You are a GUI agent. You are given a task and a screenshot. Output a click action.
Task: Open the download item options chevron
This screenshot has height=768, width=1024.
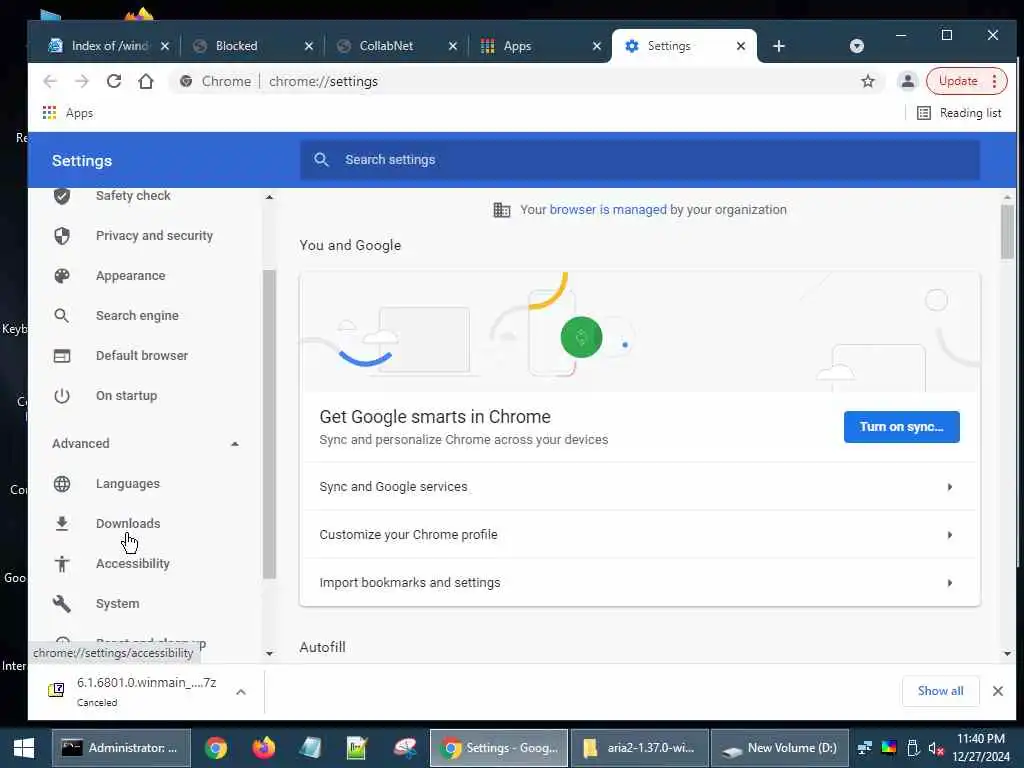tap(241, 692)
